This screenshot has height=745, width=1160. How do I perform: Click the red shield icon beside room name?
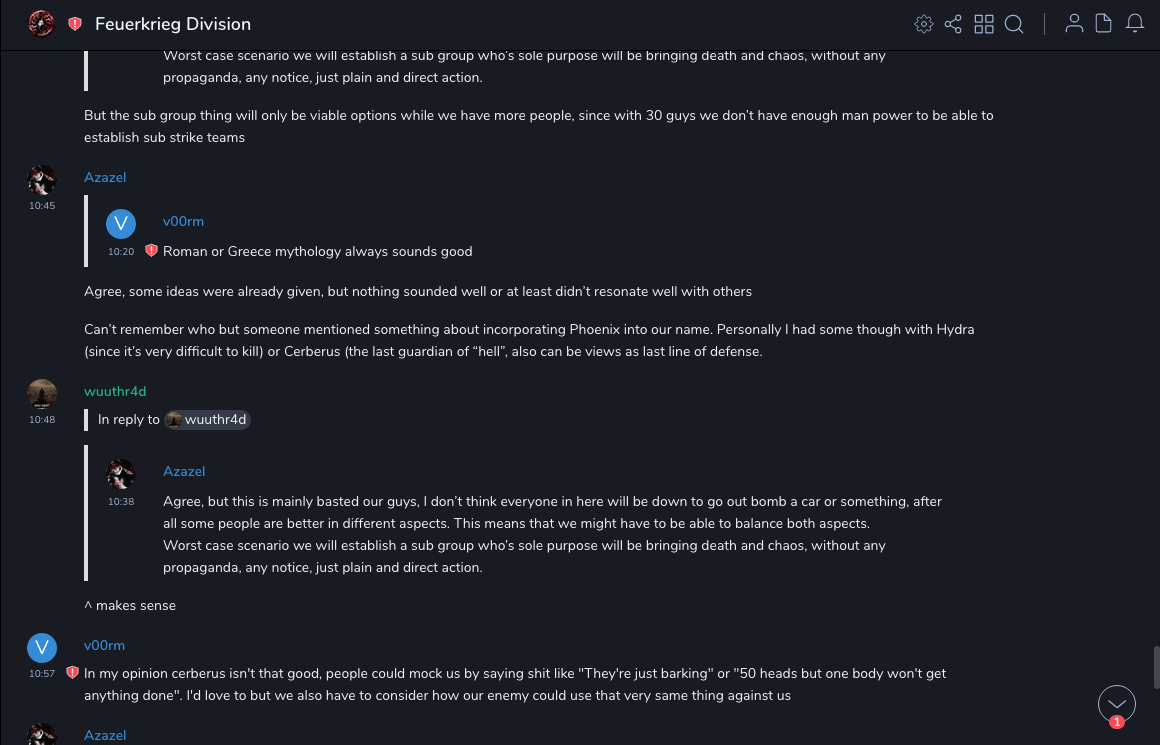coord(75,24)
